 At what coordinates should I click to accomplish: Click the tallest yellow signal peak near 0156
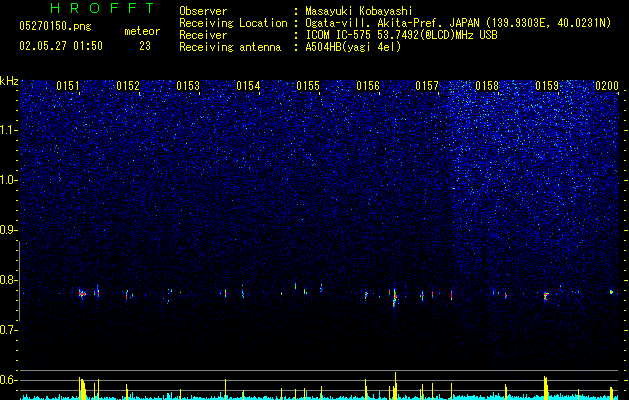[395, 386]
